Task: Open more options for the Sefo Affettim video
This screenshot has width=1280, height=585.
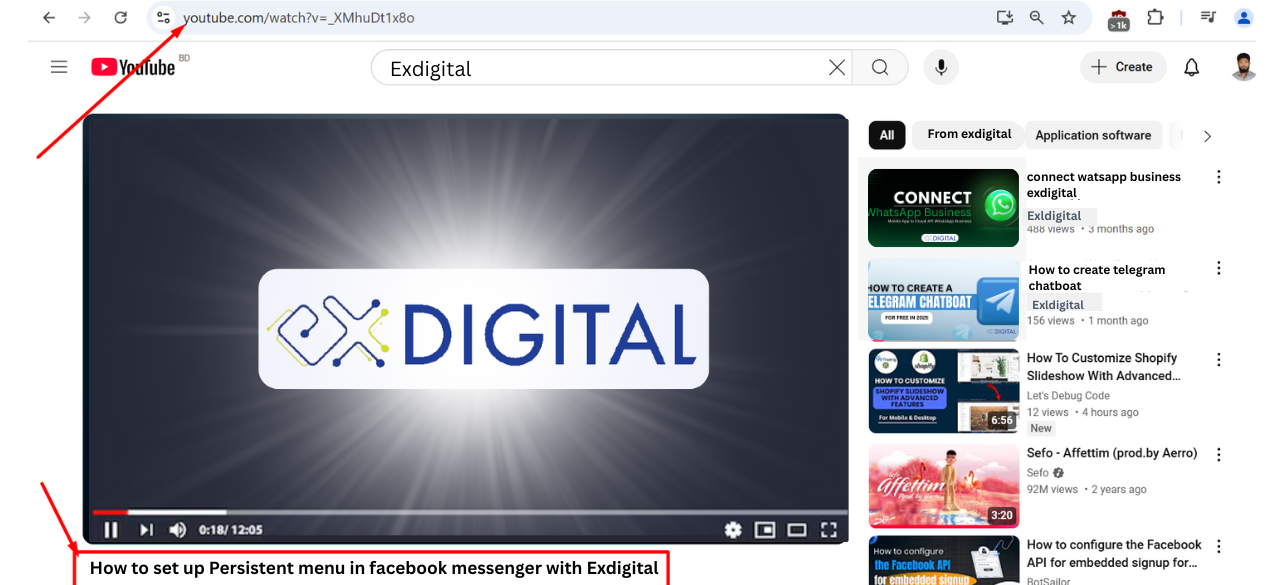Action: [1218, 455]
